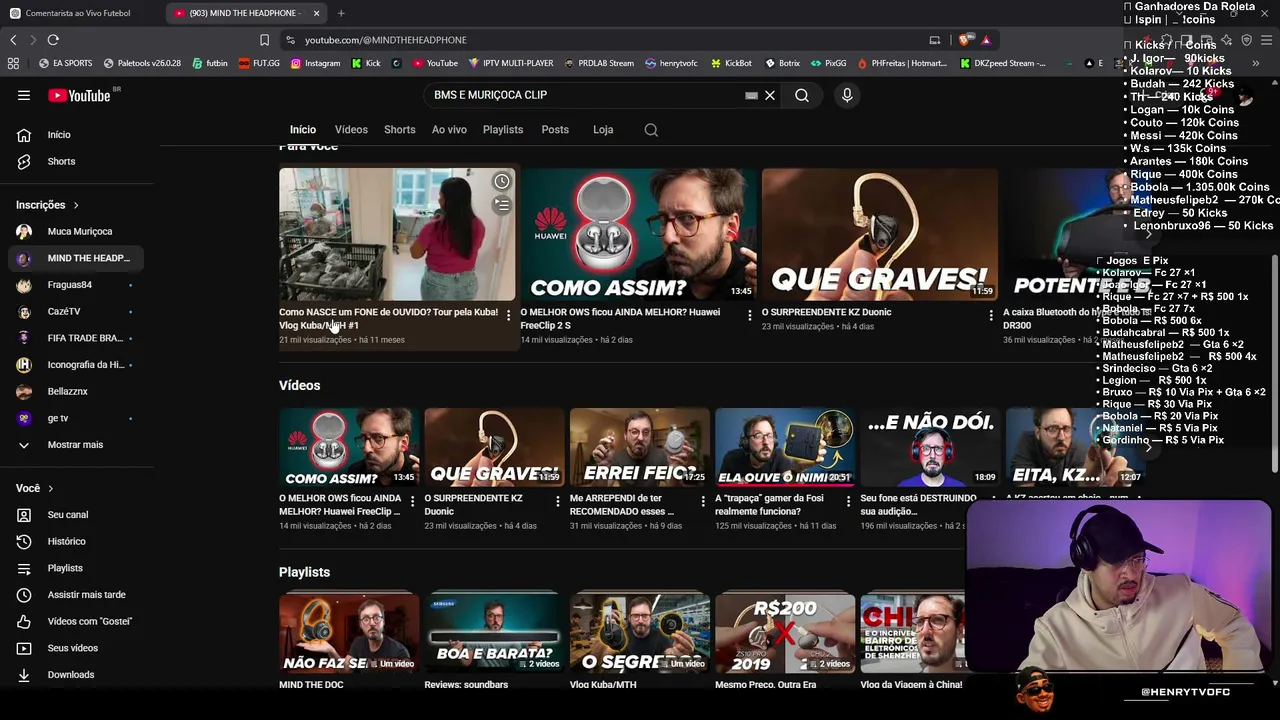Open the Instagram bookmark
The height and width of the screenshot is (720, 1280).
click(316, 63)
